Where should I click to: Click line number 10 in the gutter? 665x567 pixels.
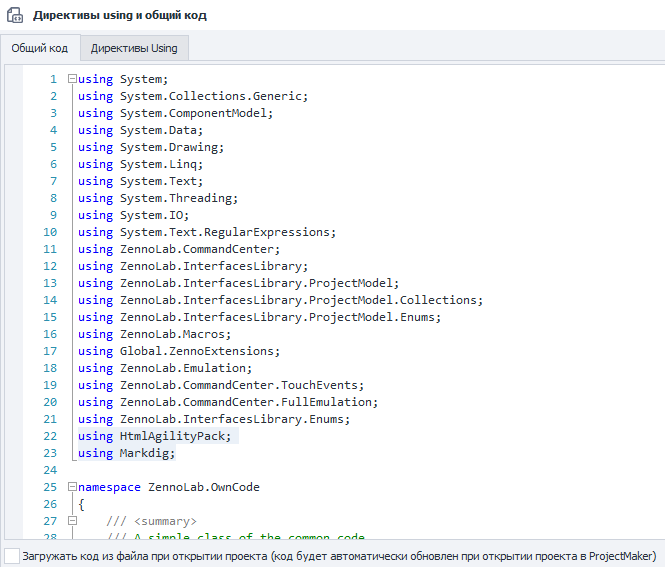click(50, 232)
